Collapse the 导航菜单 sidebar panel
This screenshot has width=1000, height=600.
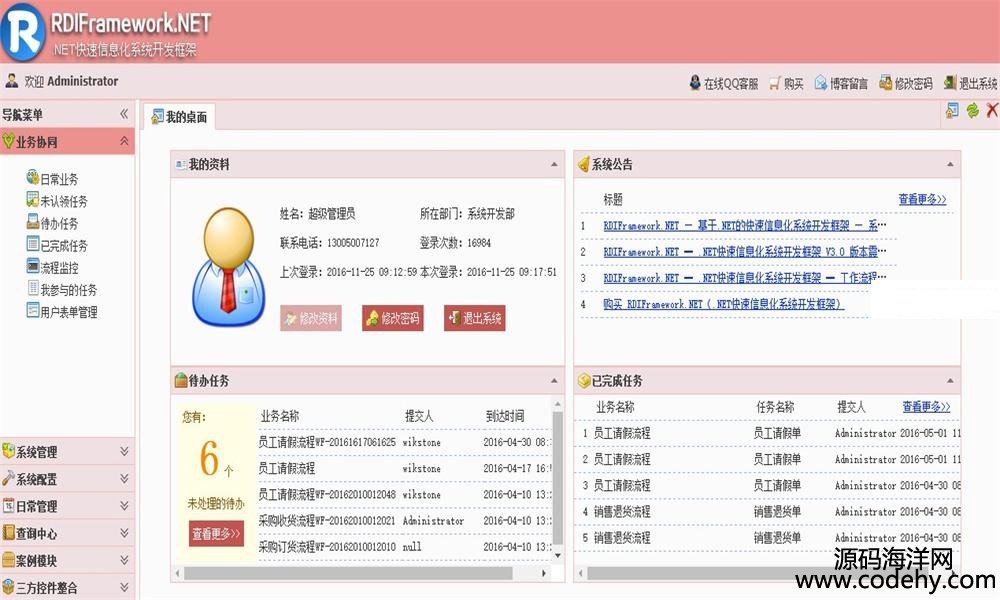[124, 114]
